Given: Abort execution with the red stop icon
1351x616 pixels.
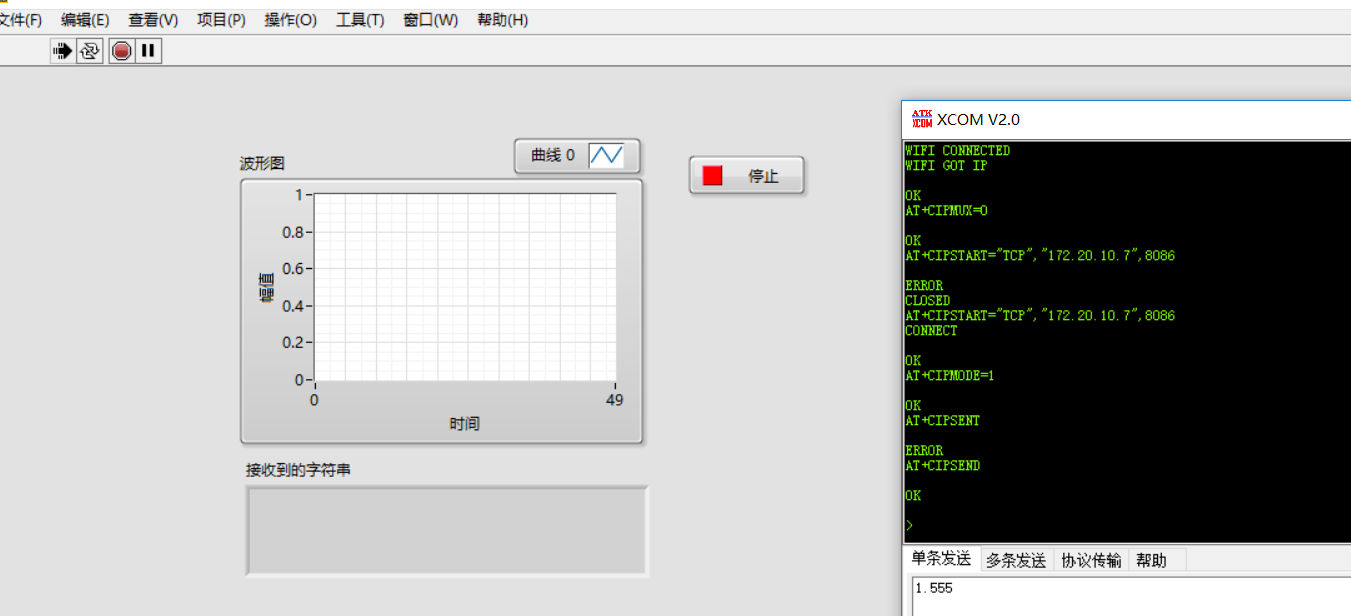Looking at the screenshot, I should (122, 51).
